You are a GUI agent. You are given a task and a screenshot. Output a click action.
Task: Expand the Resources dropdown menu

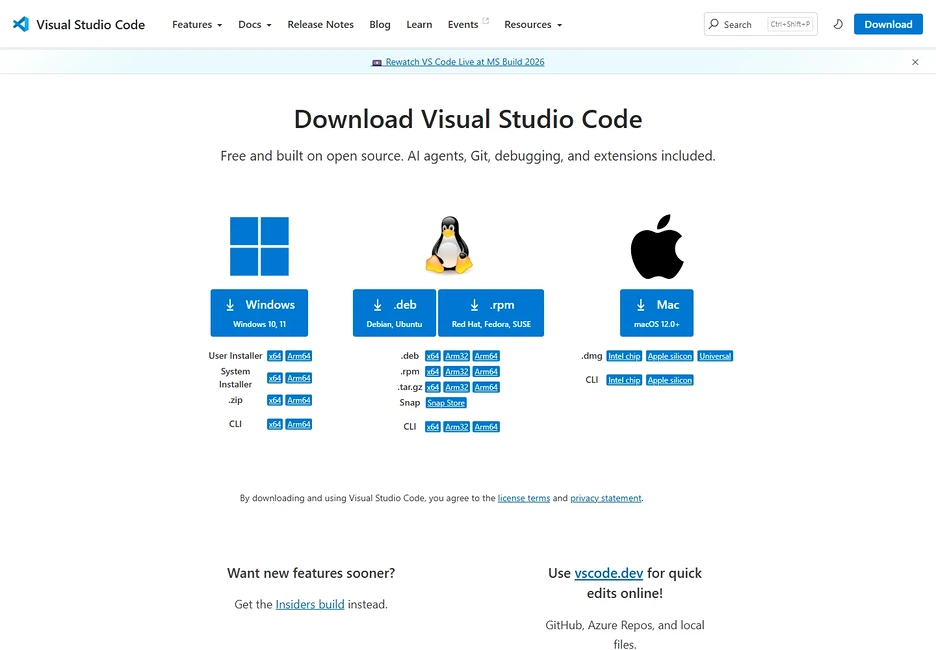click(x=533, y=24)
